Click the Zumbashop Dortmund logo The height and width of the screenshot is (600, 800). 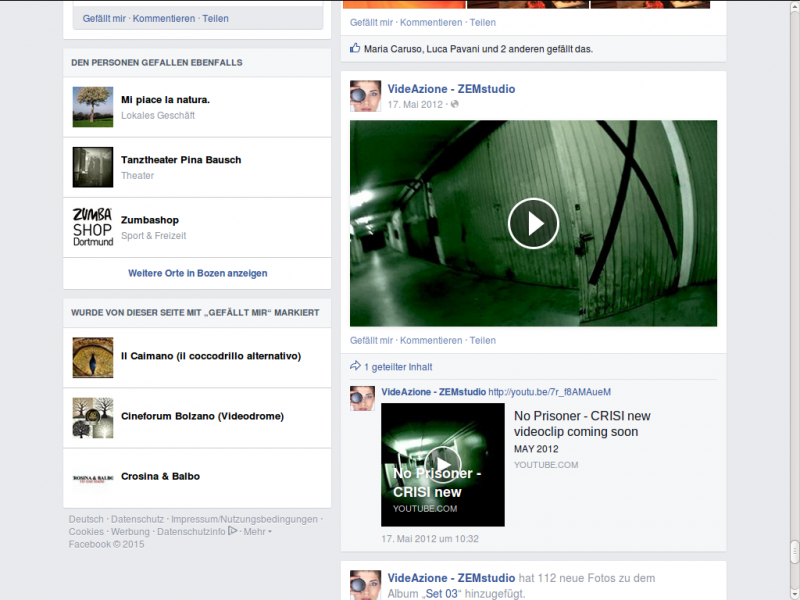(x=93, y=227)
